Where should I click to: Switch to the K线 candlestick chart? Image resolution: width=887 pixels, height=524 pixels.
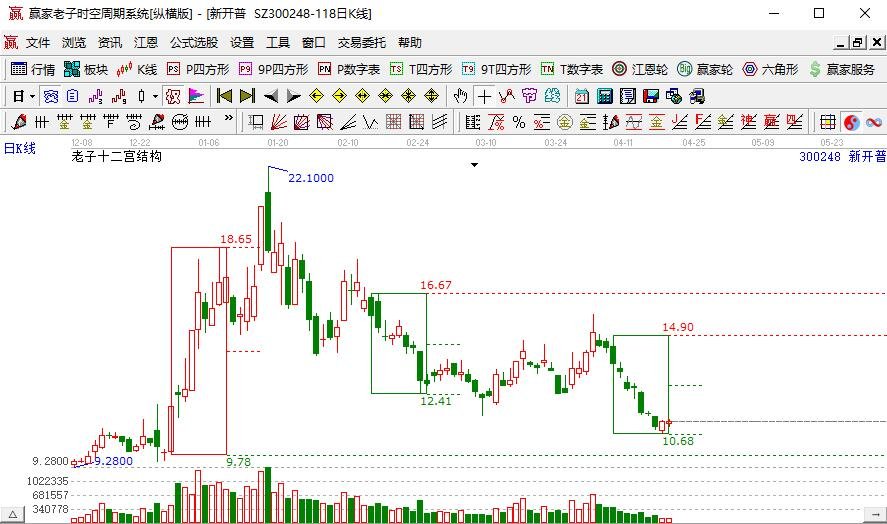[136, 69]
